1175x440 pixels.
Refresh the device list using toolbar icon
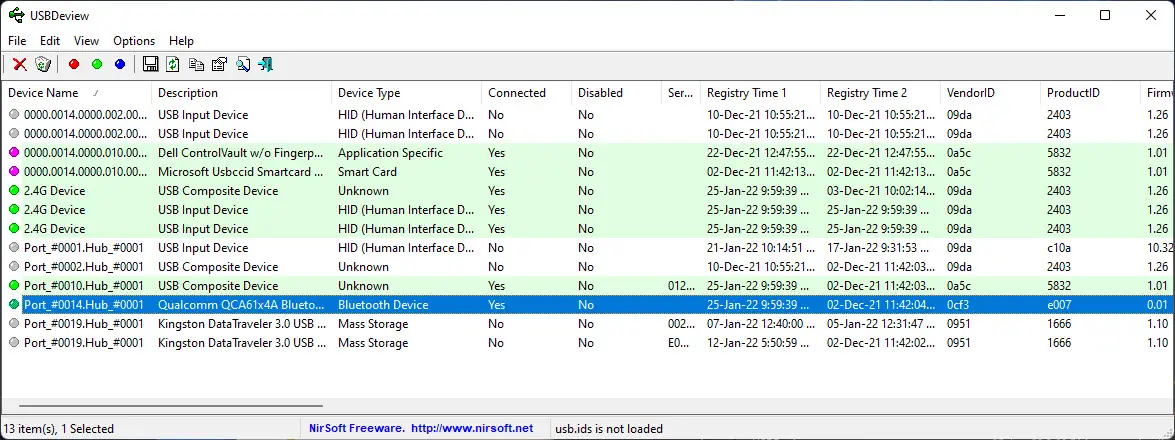(173, 65)
